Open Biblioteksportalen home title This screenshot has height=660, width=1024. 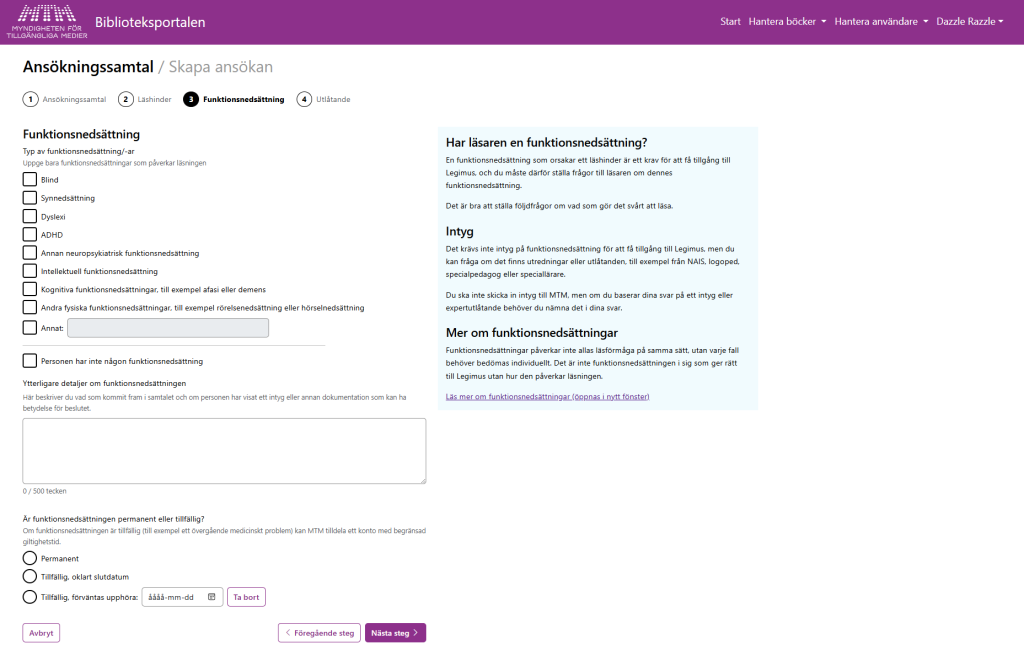coord(150,21)
